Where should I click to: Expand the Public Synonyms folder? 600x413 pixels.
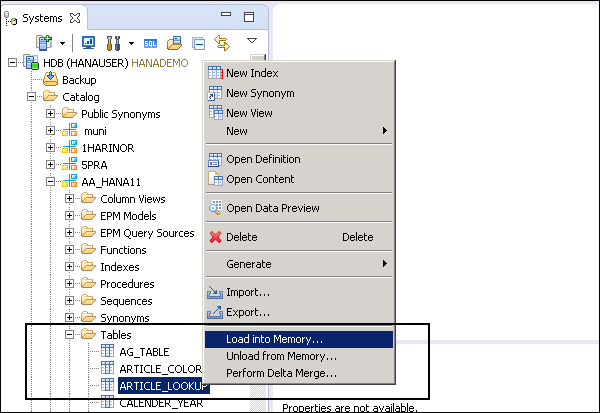50,113
